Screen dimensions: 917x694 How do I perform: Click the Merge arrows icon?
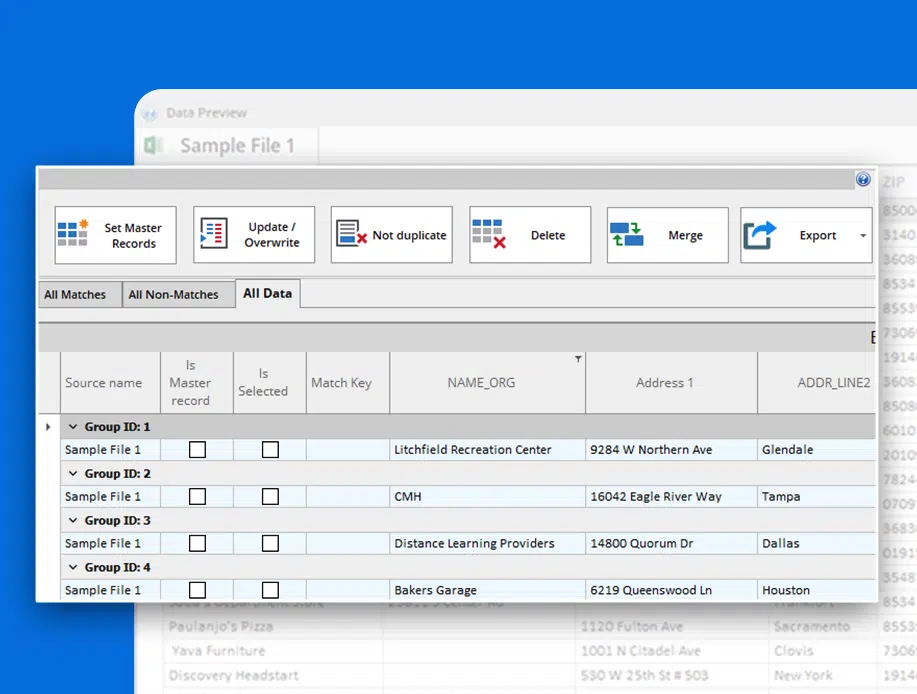pos(627,234)
